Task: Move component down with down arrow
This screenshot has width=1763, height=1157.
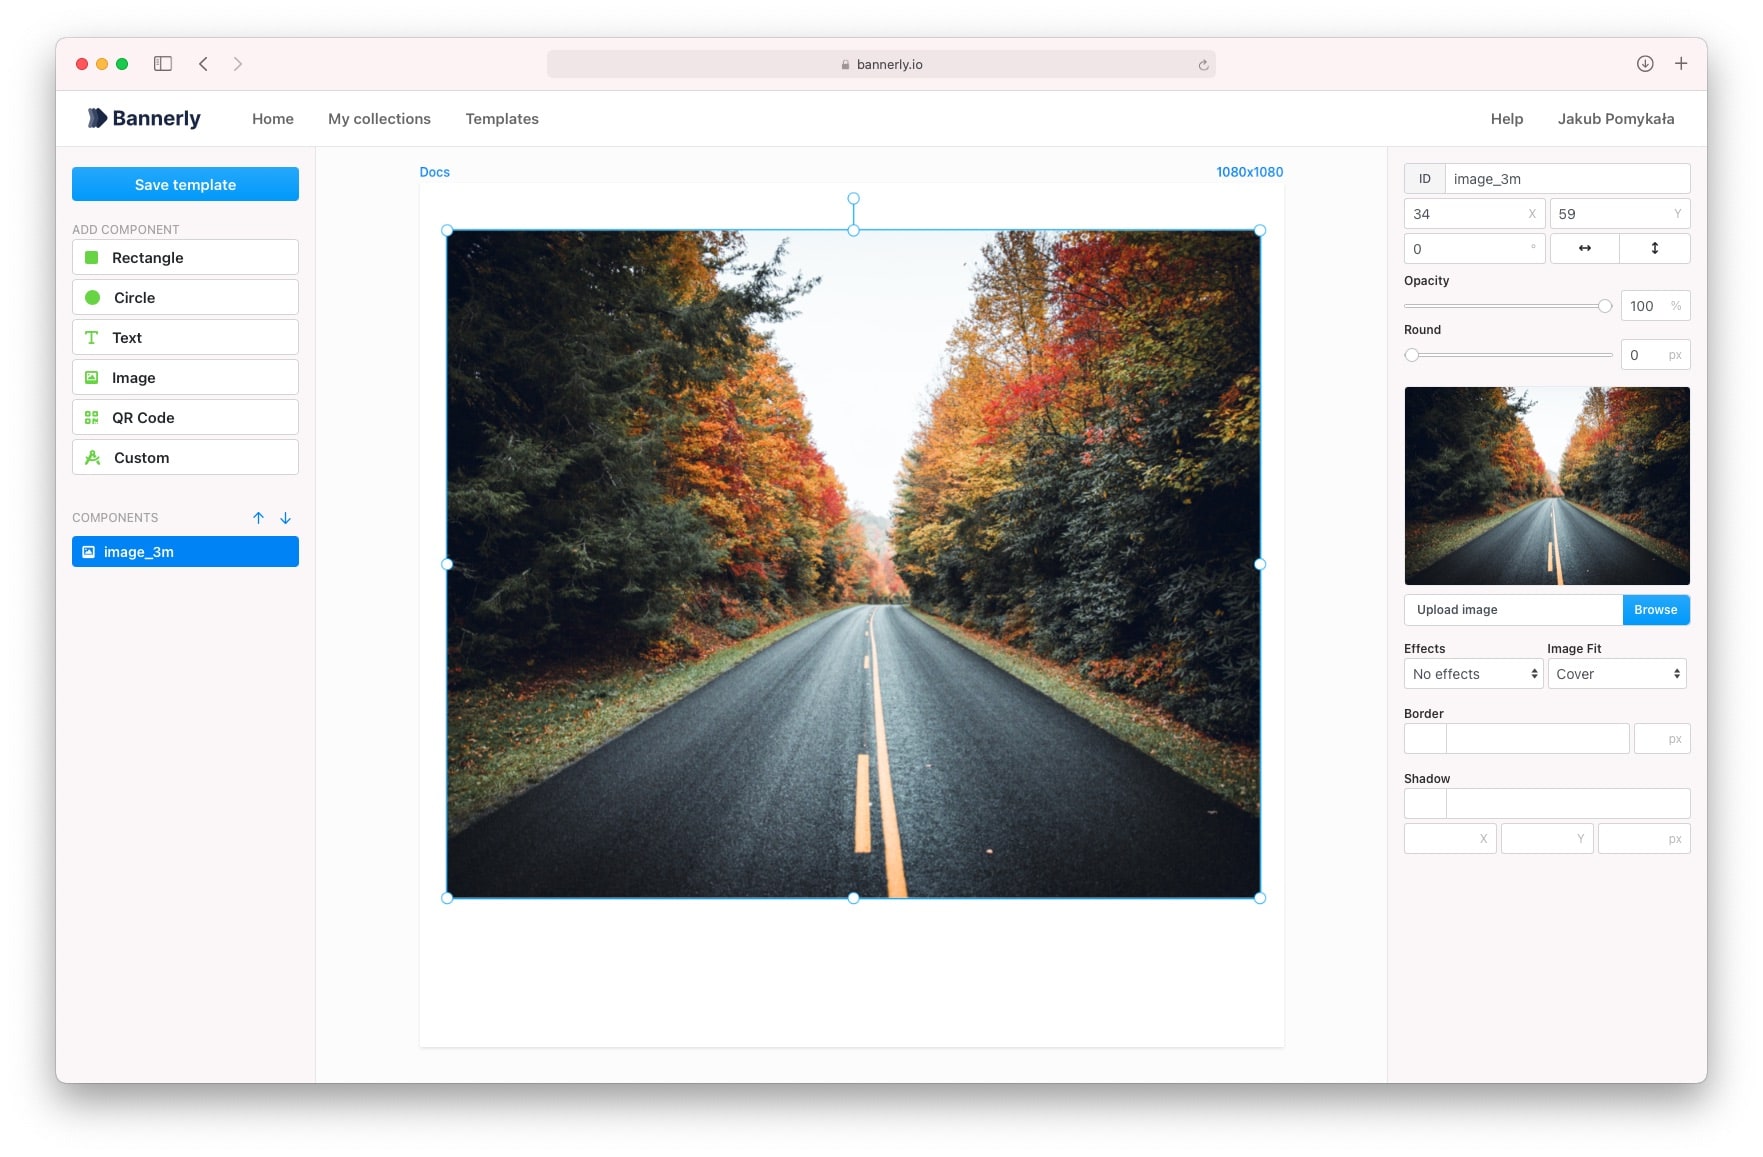Action: [285, 518]
